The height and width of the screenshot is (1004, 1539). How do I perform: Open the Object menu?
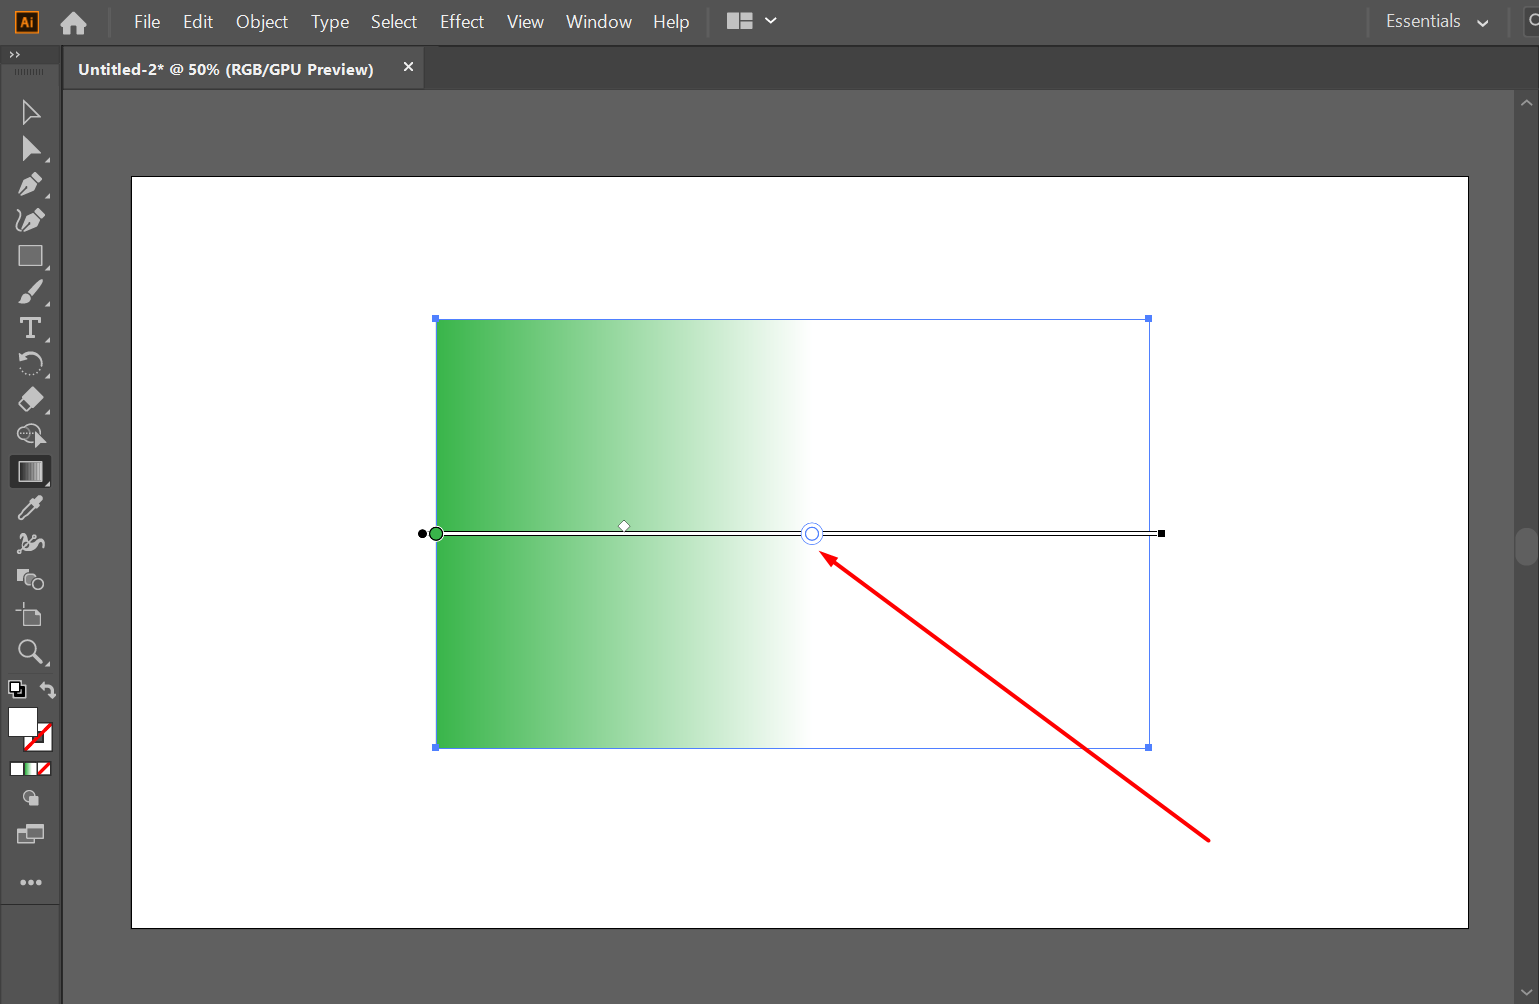click(261, 21)
